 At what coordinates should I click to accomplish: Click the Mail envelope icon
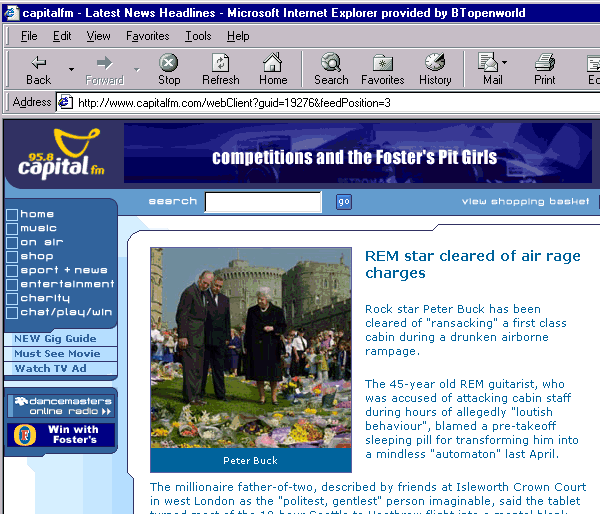tap(488, 62)
